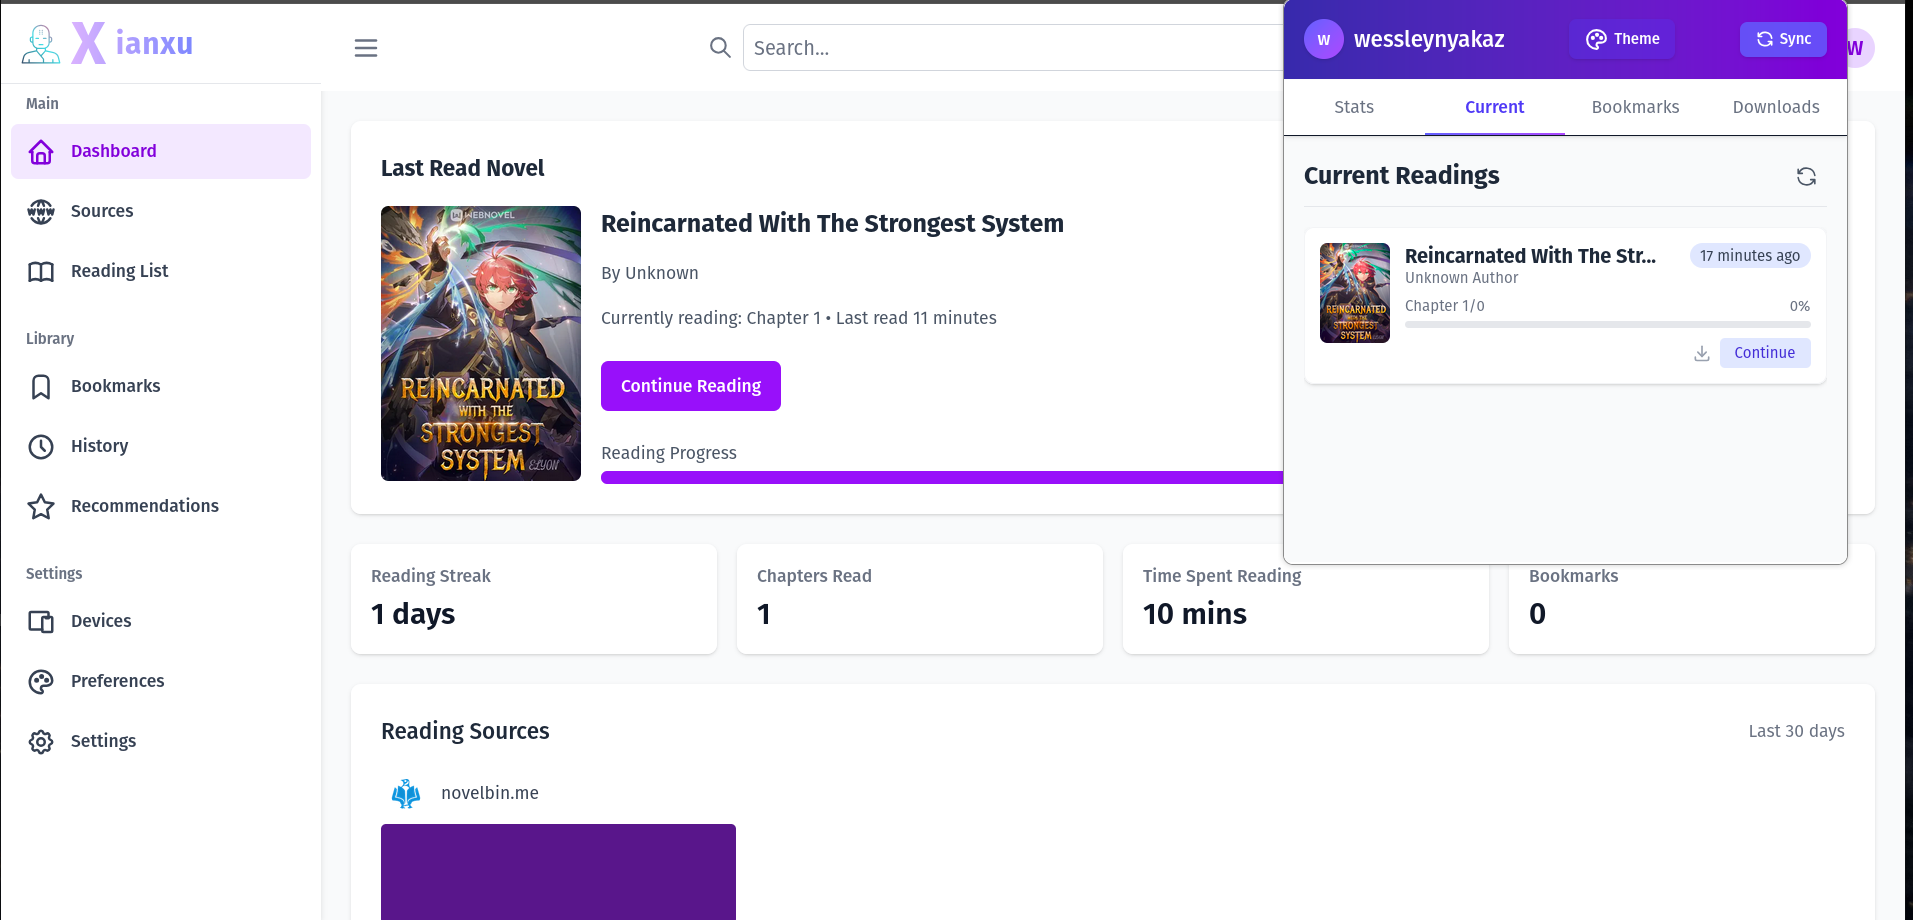Click the Recommendations star icon
Screen dimensions: 1913x920
[x=41, y=507]
